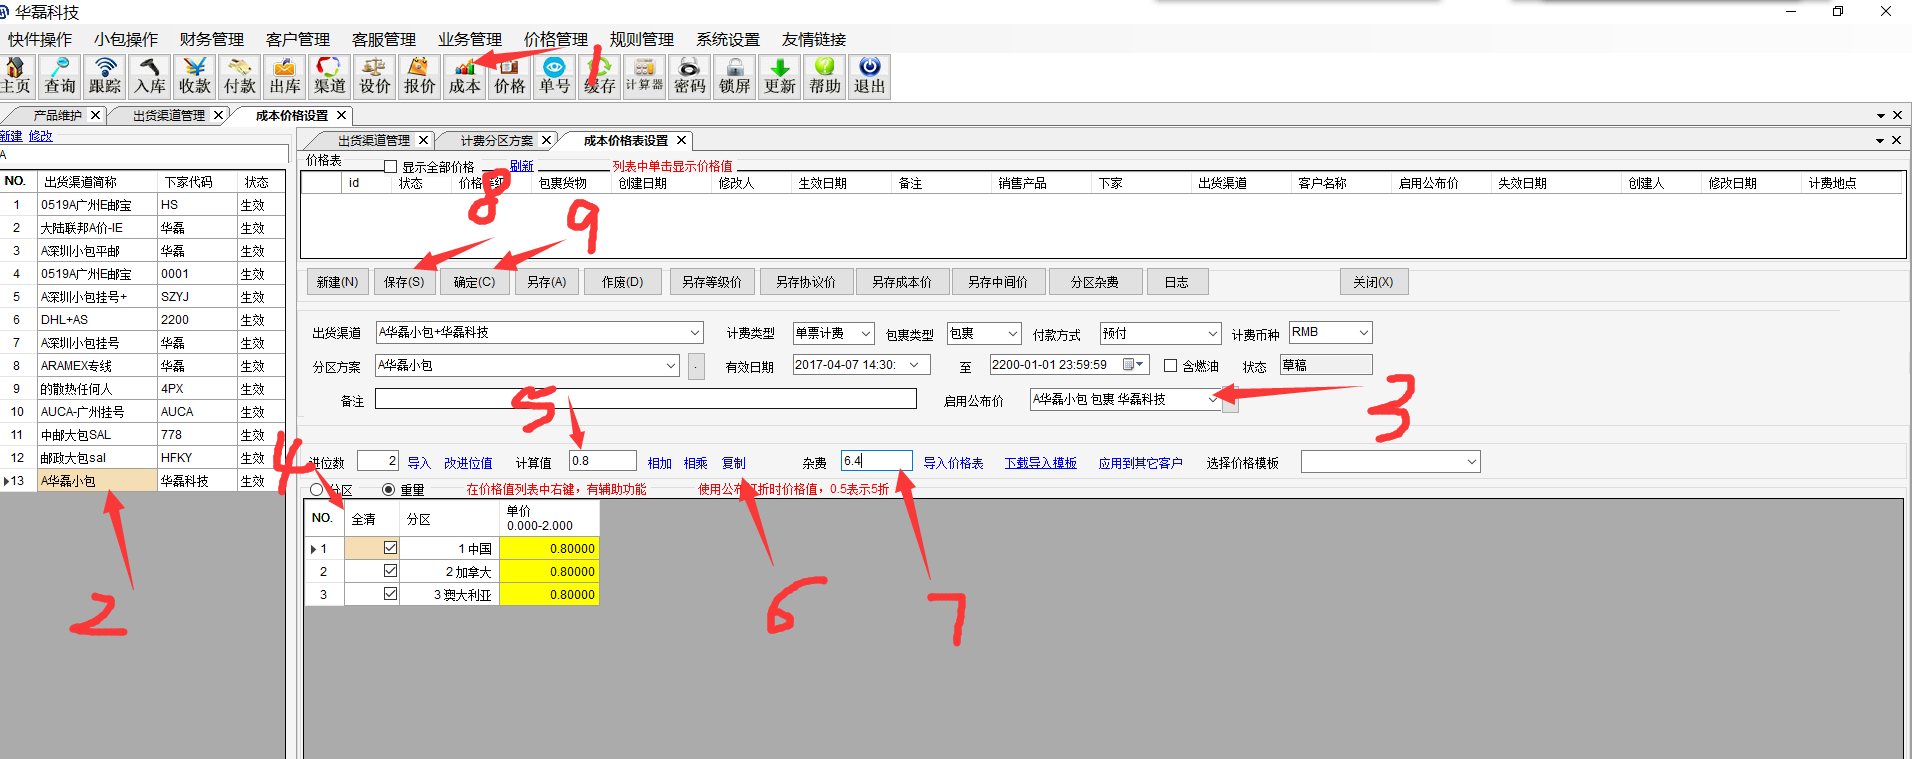
Task: Click the 查询 (query) toolbar icon
Action: (x=60, y=76)
